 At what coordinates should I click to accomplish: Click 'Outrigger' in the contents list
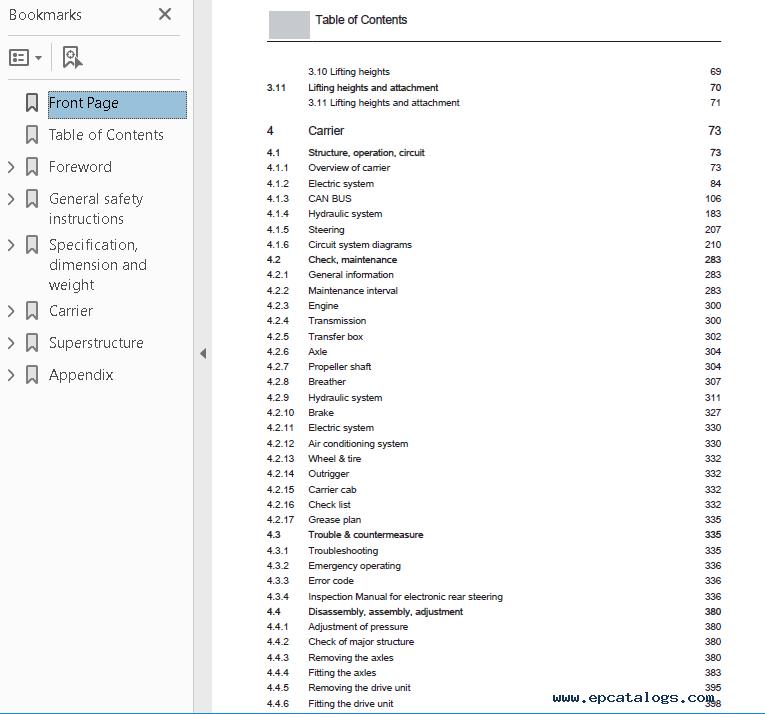pyautogui.click(x=328, y=473)
